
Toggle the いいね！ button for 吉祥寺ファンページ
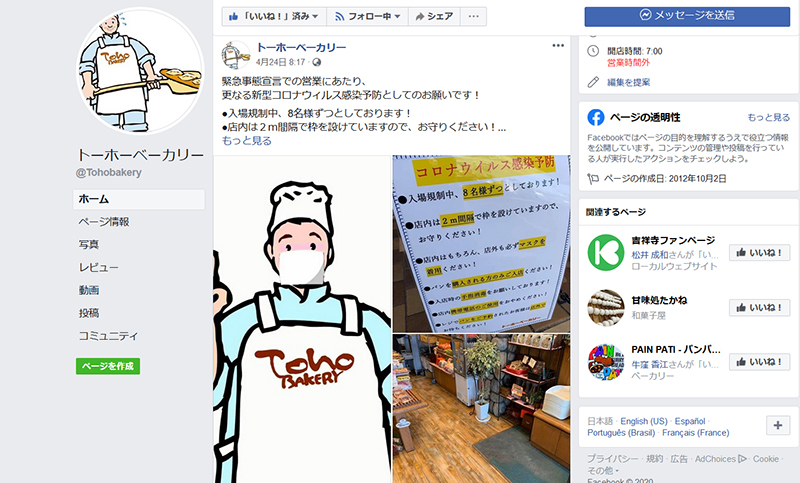pos(759,252)
